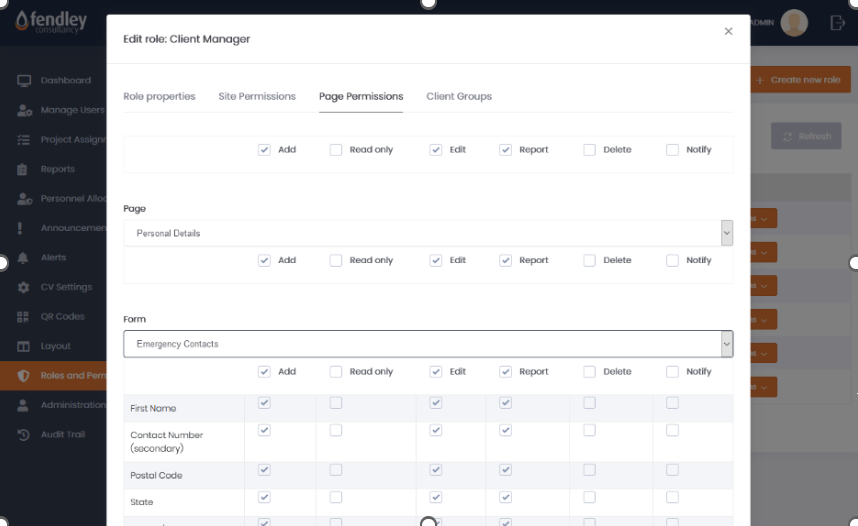
Task: Click the QR Codes icon
Action: pos(24,317)
